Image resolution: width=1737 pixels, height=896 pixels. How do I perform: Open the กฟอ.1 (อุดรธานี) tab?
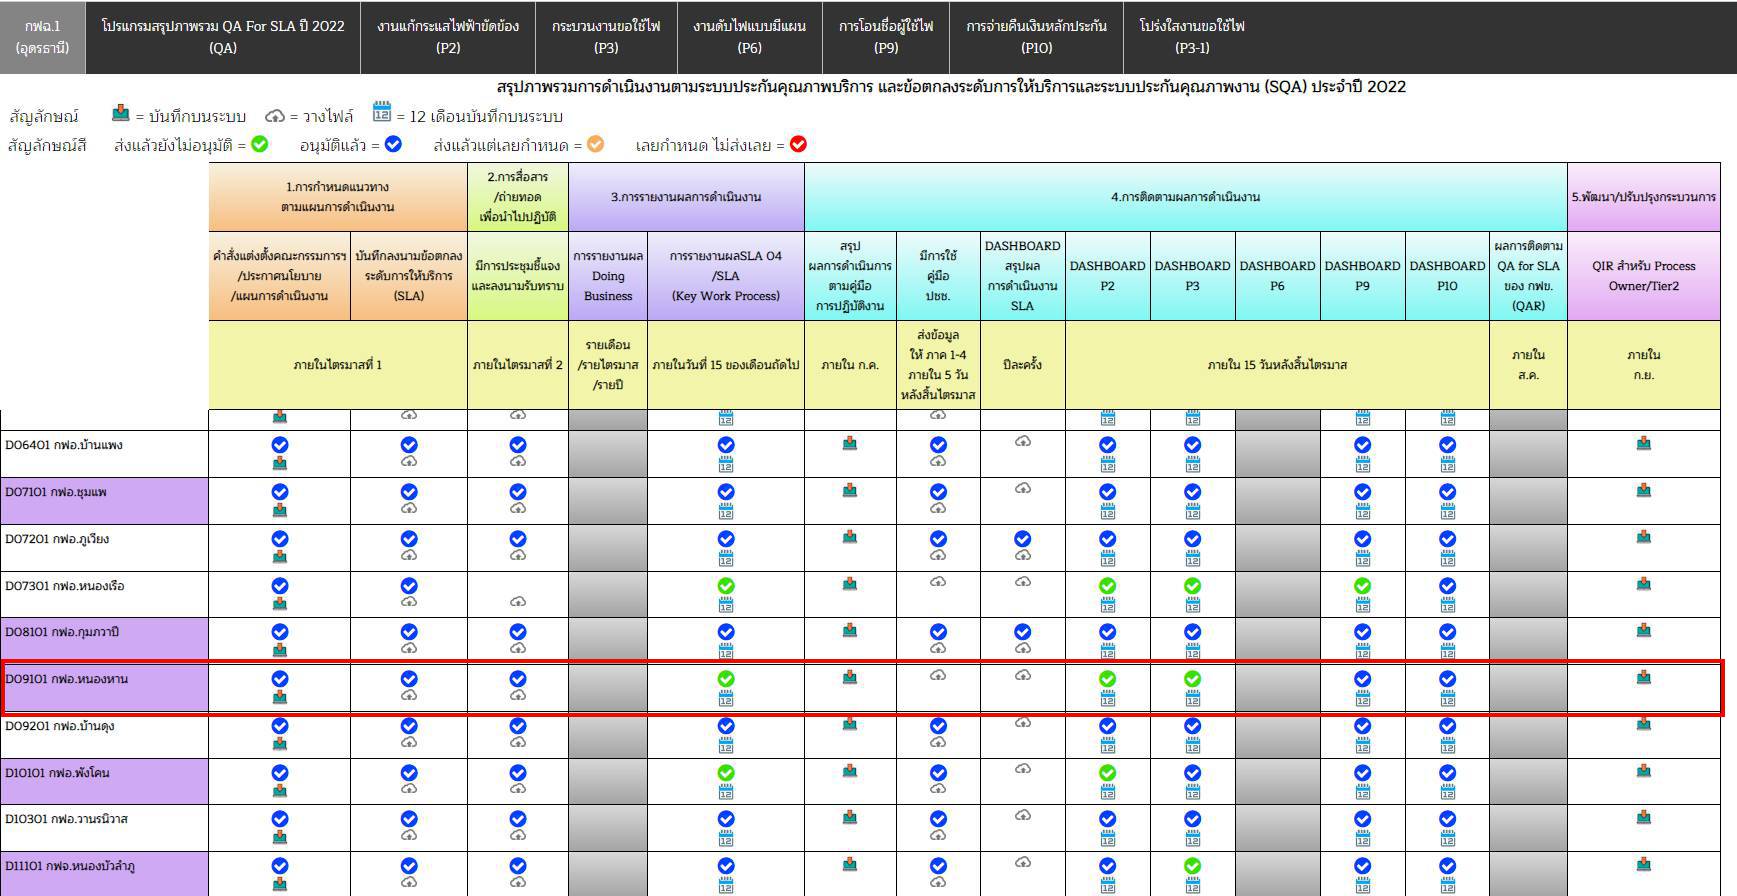pyautogui.click(x=43, y=37)
